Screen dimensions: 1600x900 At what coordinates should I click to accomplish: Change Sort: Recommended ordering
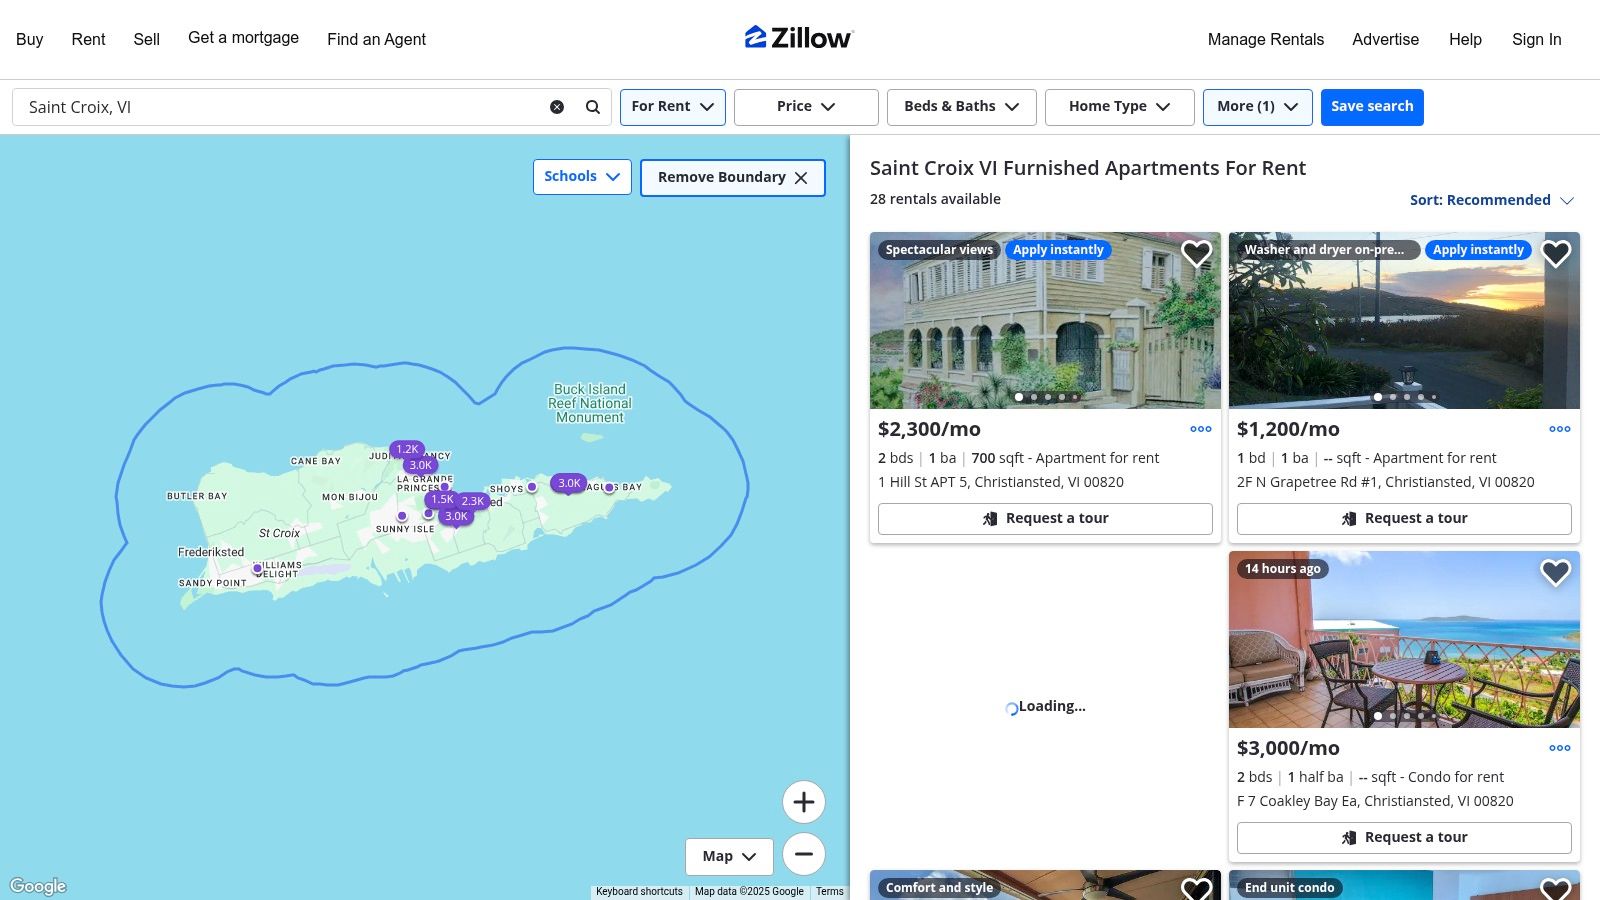pos(1492,200)
